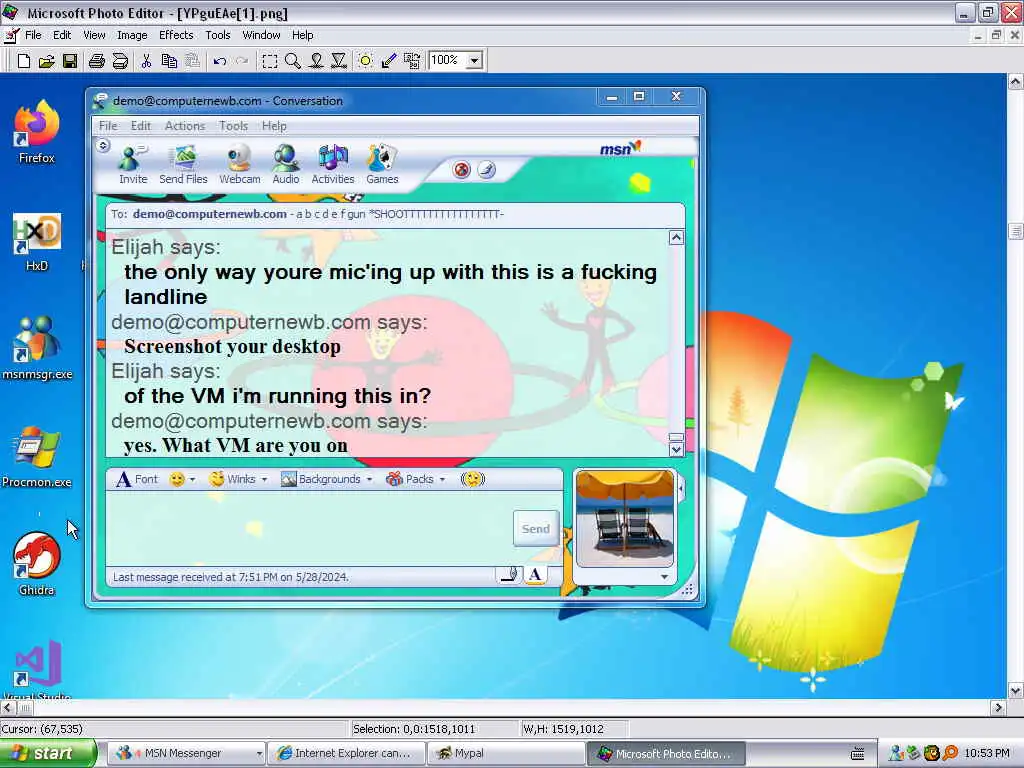Click the red block contact icon

coord(462,170)
